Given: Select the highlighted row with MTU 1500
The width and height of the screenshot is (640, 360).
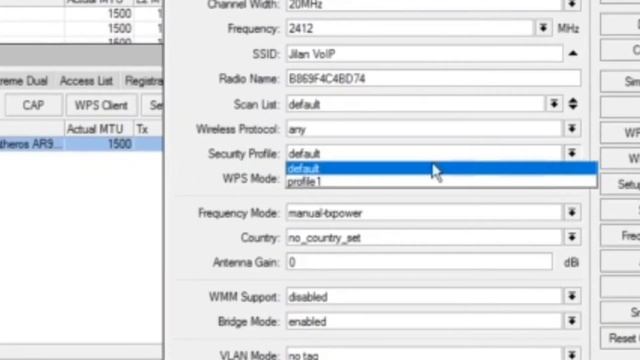Looking at the screenshot, I should (82, 144).
